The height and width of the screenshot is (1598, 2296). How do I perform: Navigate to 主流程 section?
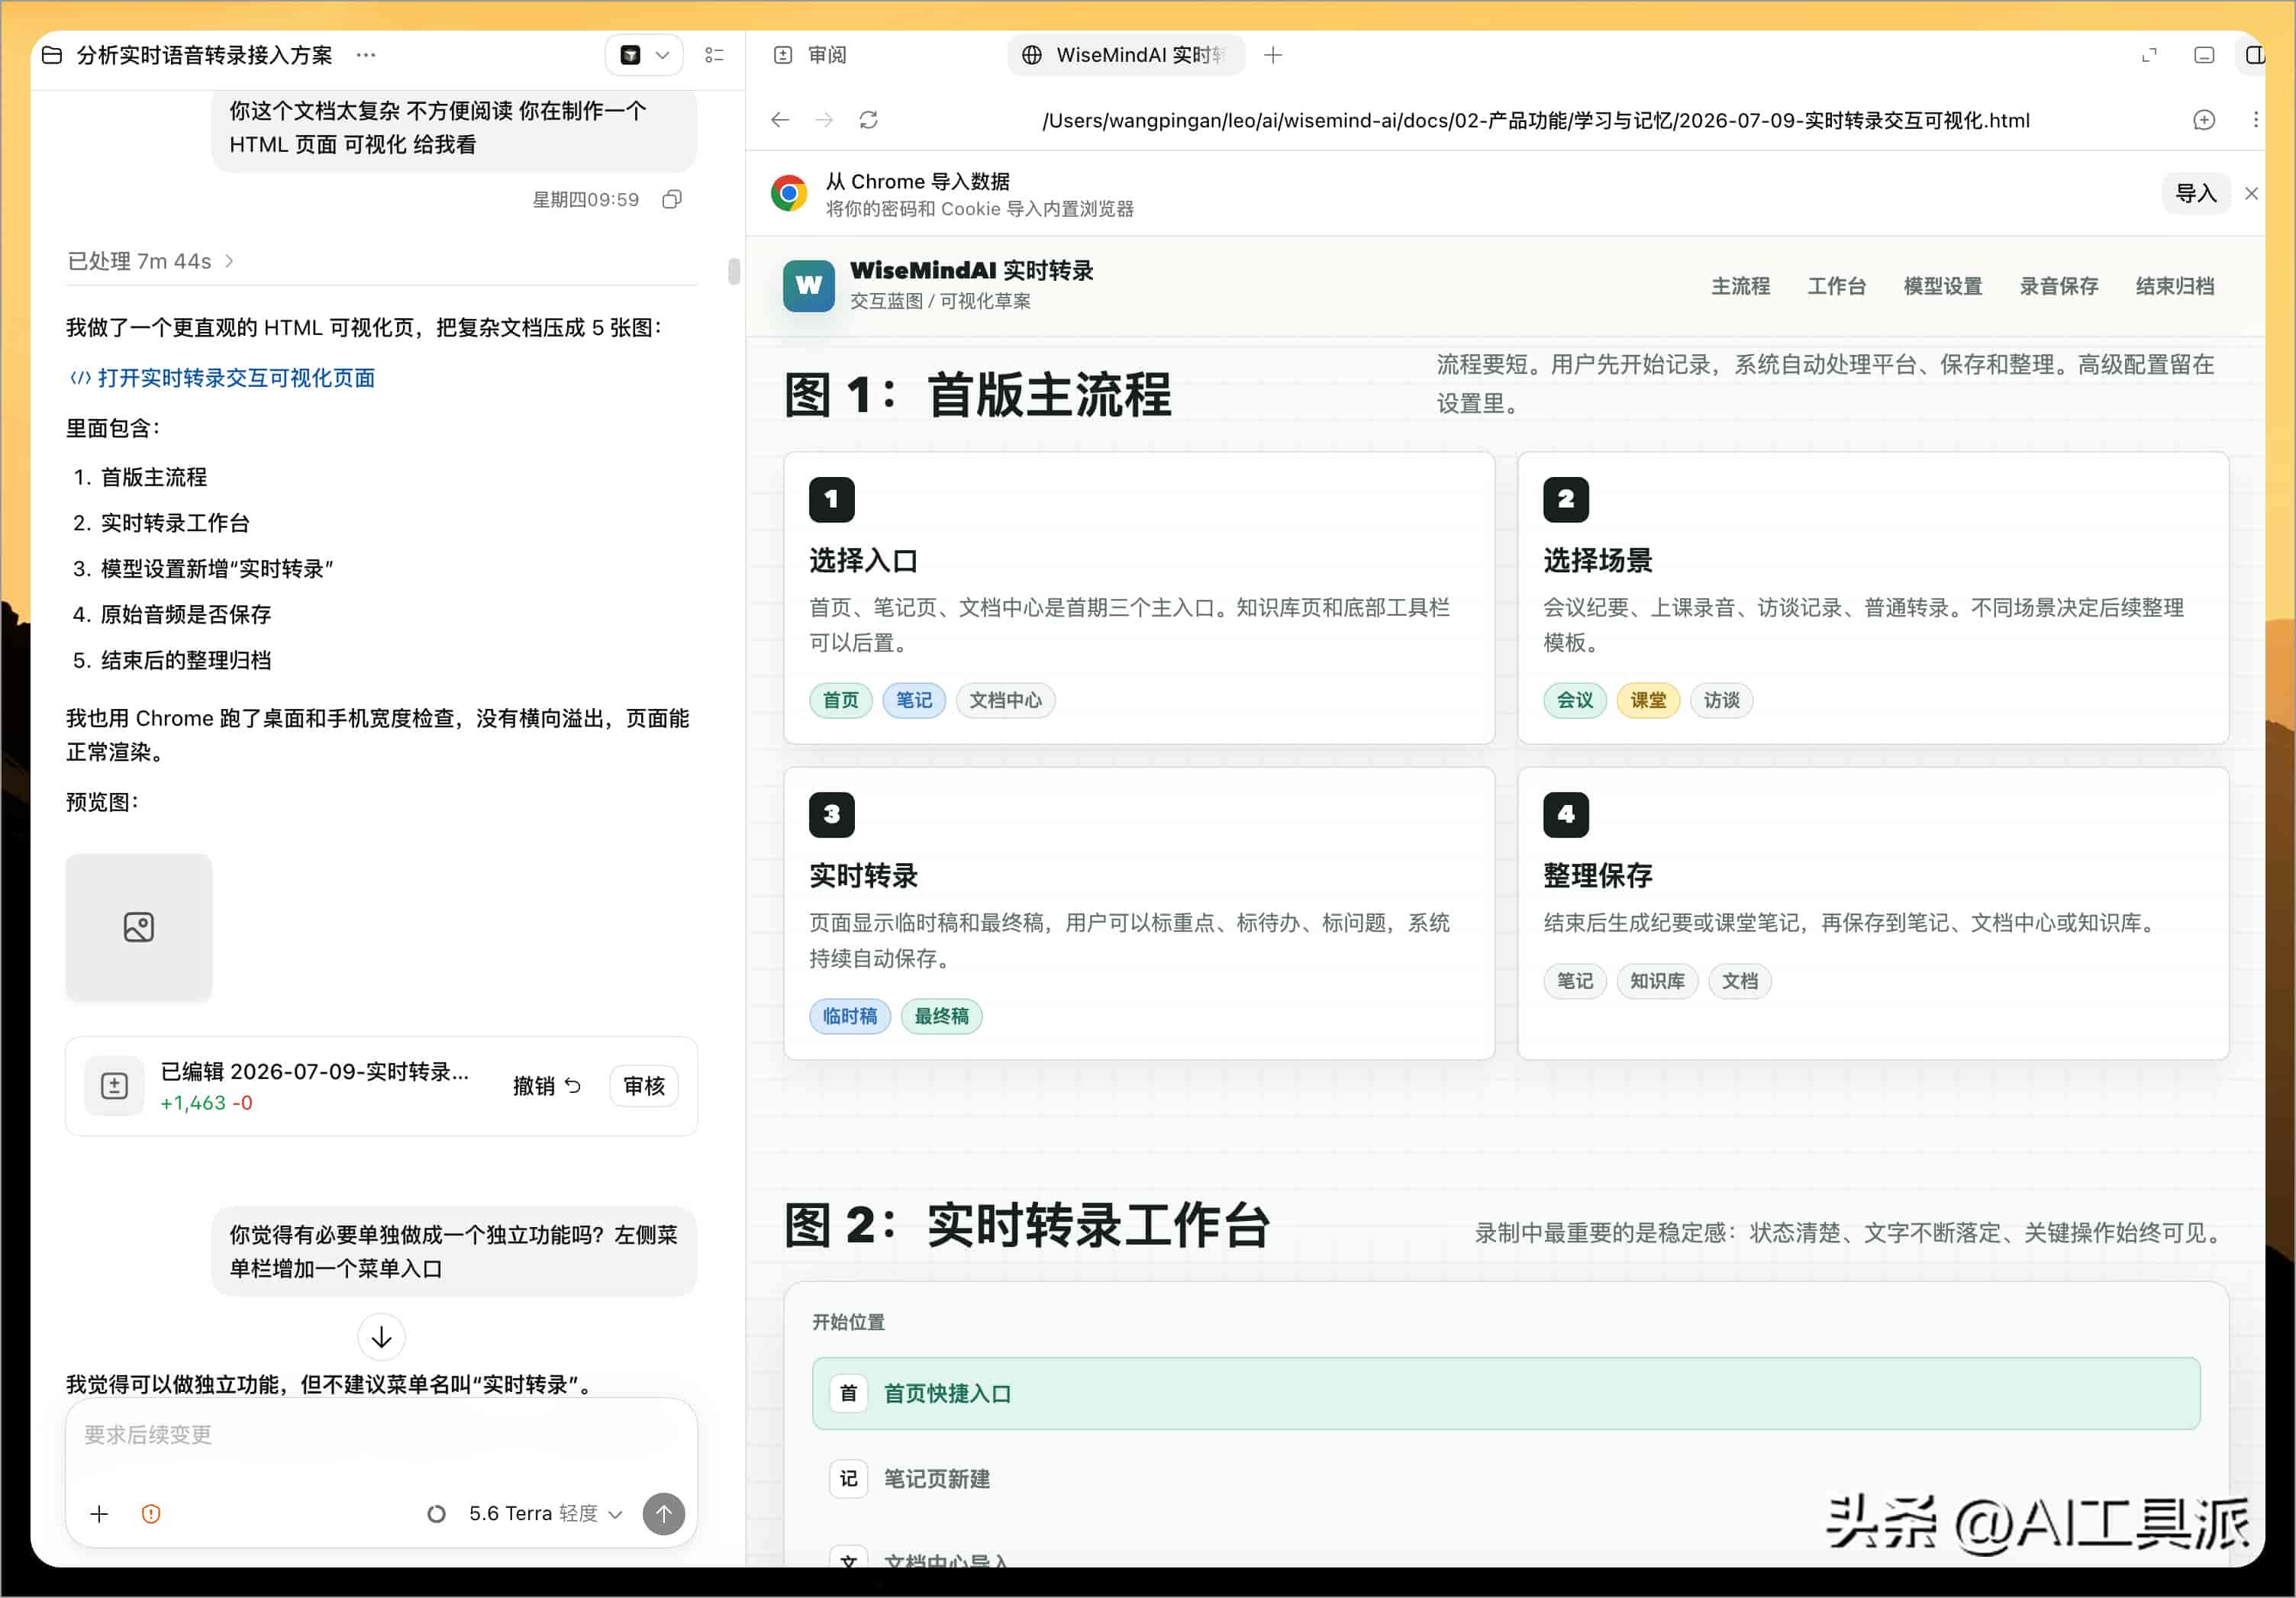1740,286
